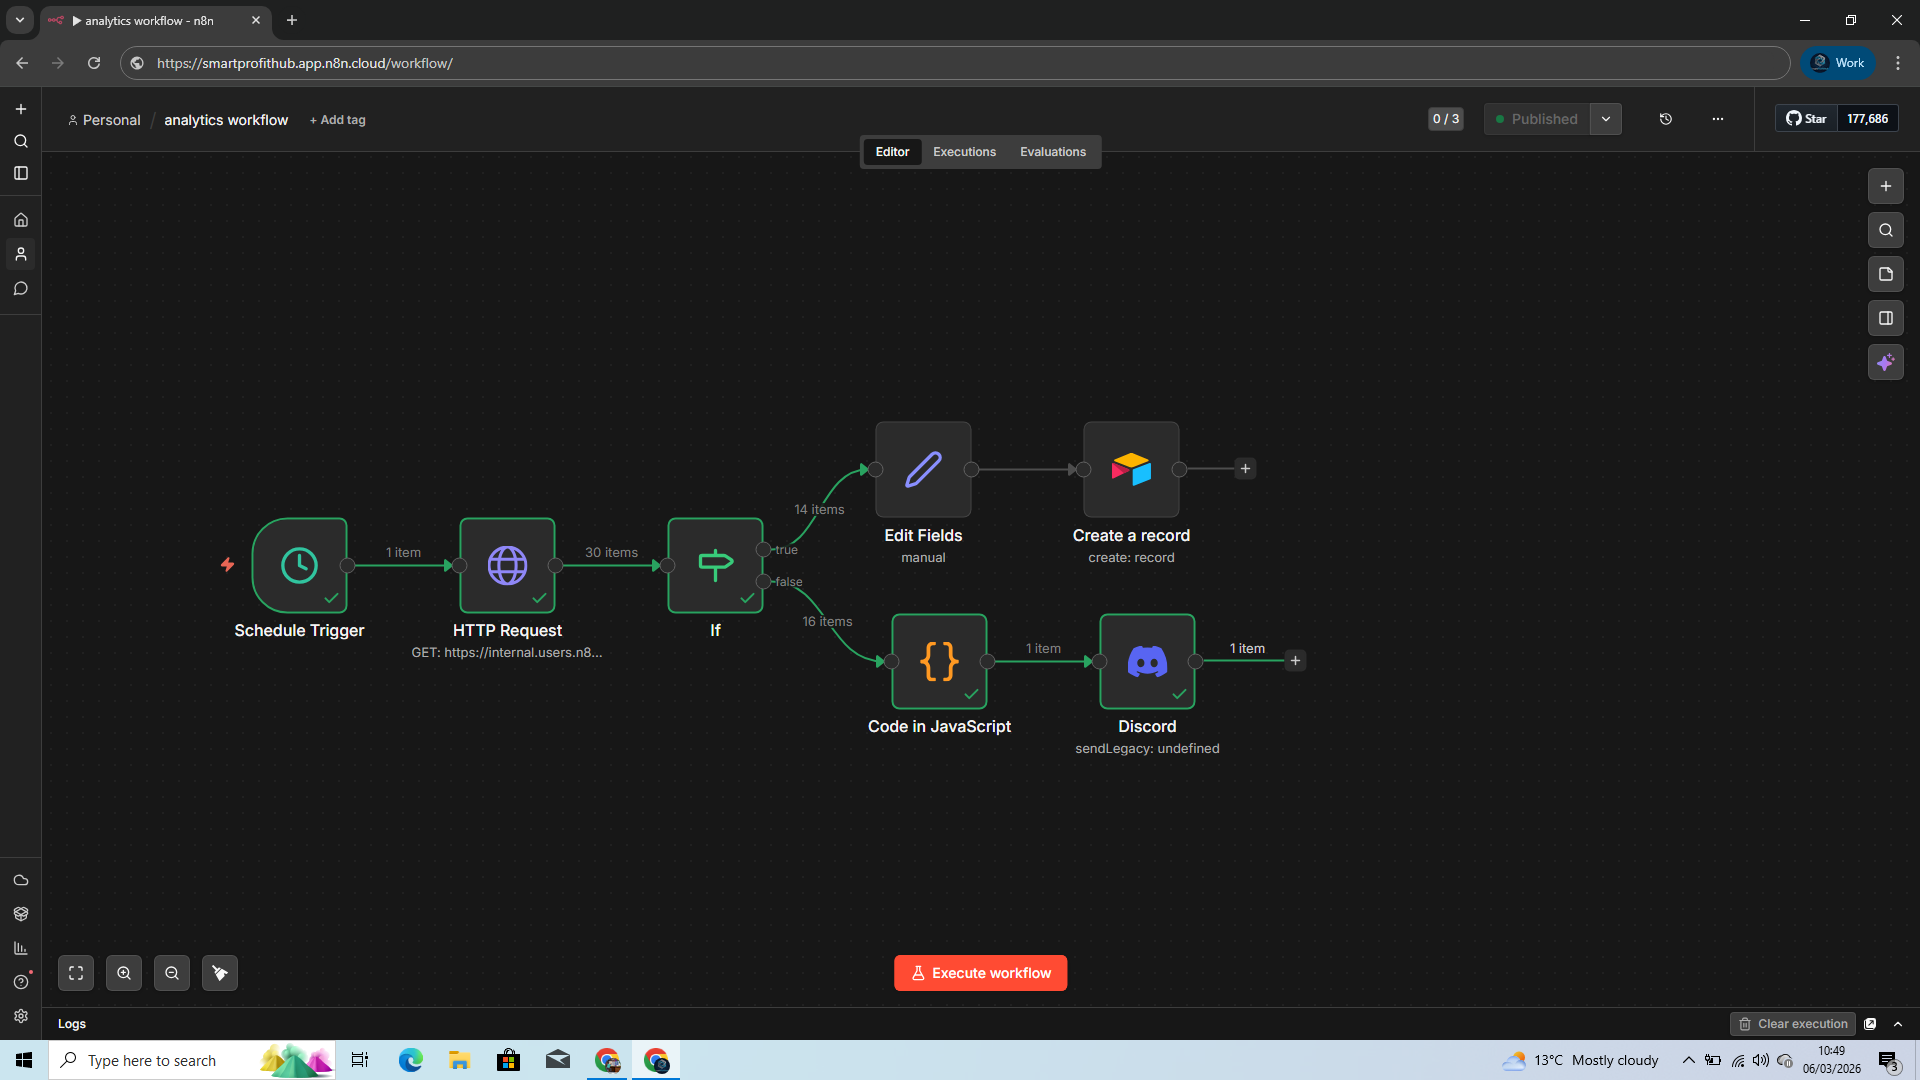
Task: Open the HTTP Request node
Action: pyautogui.click(x=507, y=566)
